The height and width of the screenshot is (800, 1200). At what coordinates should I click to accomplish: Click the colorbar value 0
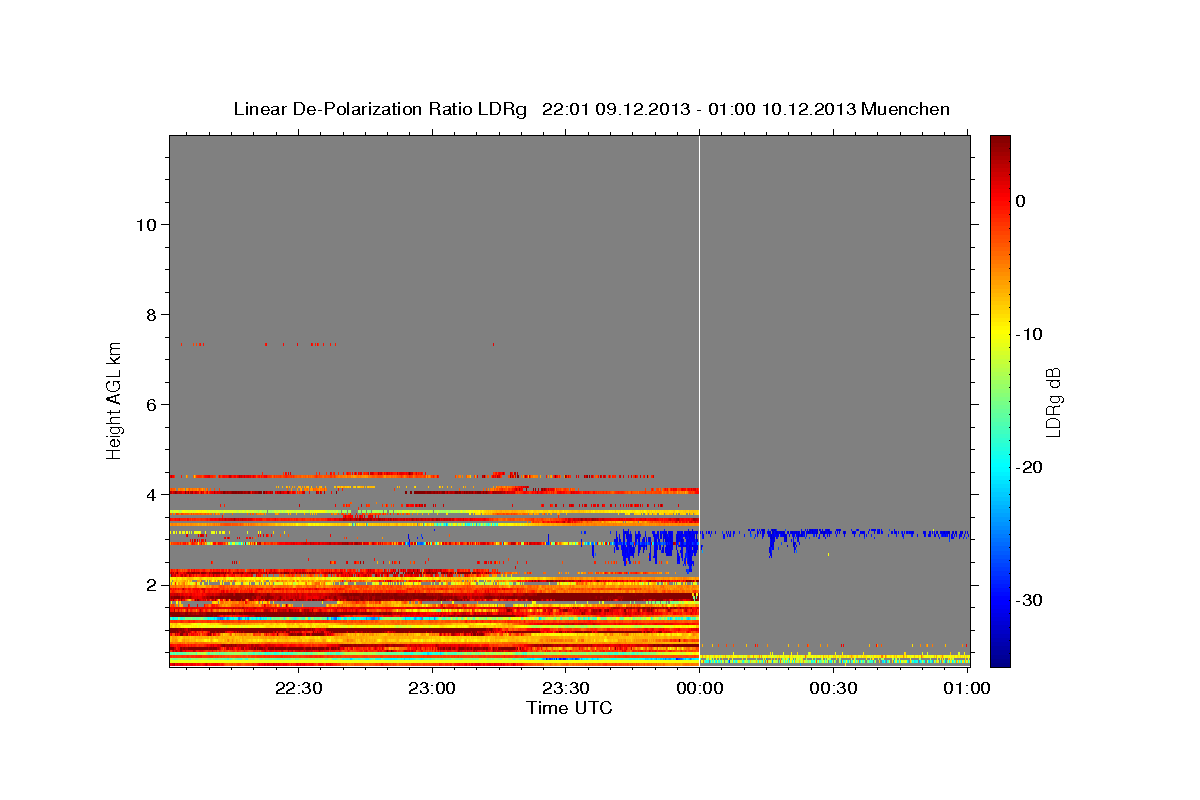[1020, 201]
